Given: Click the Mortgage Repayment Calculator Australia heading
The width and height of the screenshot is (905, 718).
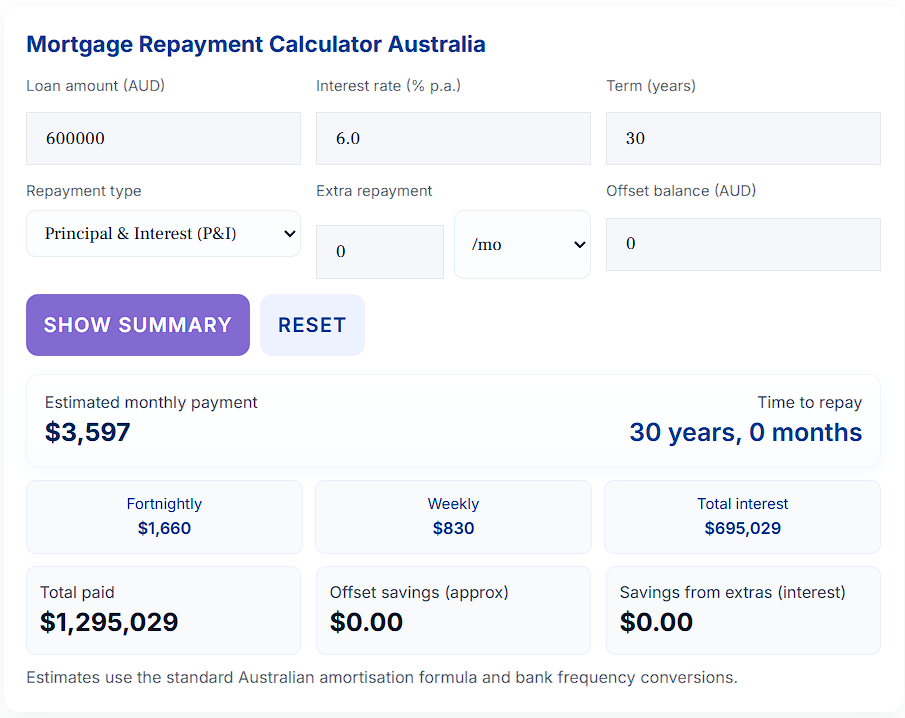Looking at the screenshot, I should pos(256,44).
